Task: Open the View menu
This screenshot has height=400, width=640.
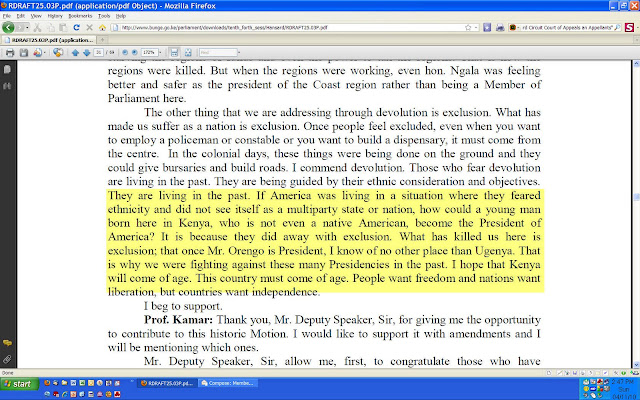Action: tap(36, 16)
